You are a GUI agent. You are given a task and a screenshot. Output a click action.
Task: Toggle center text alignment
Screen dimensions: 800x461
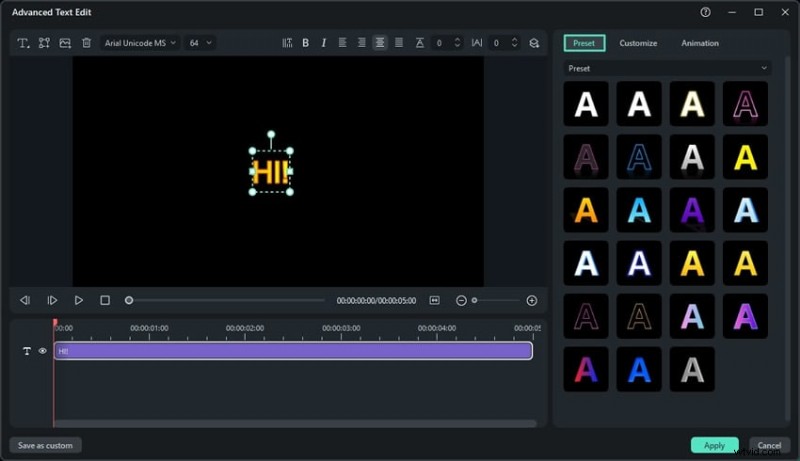[x=380, y=43]
